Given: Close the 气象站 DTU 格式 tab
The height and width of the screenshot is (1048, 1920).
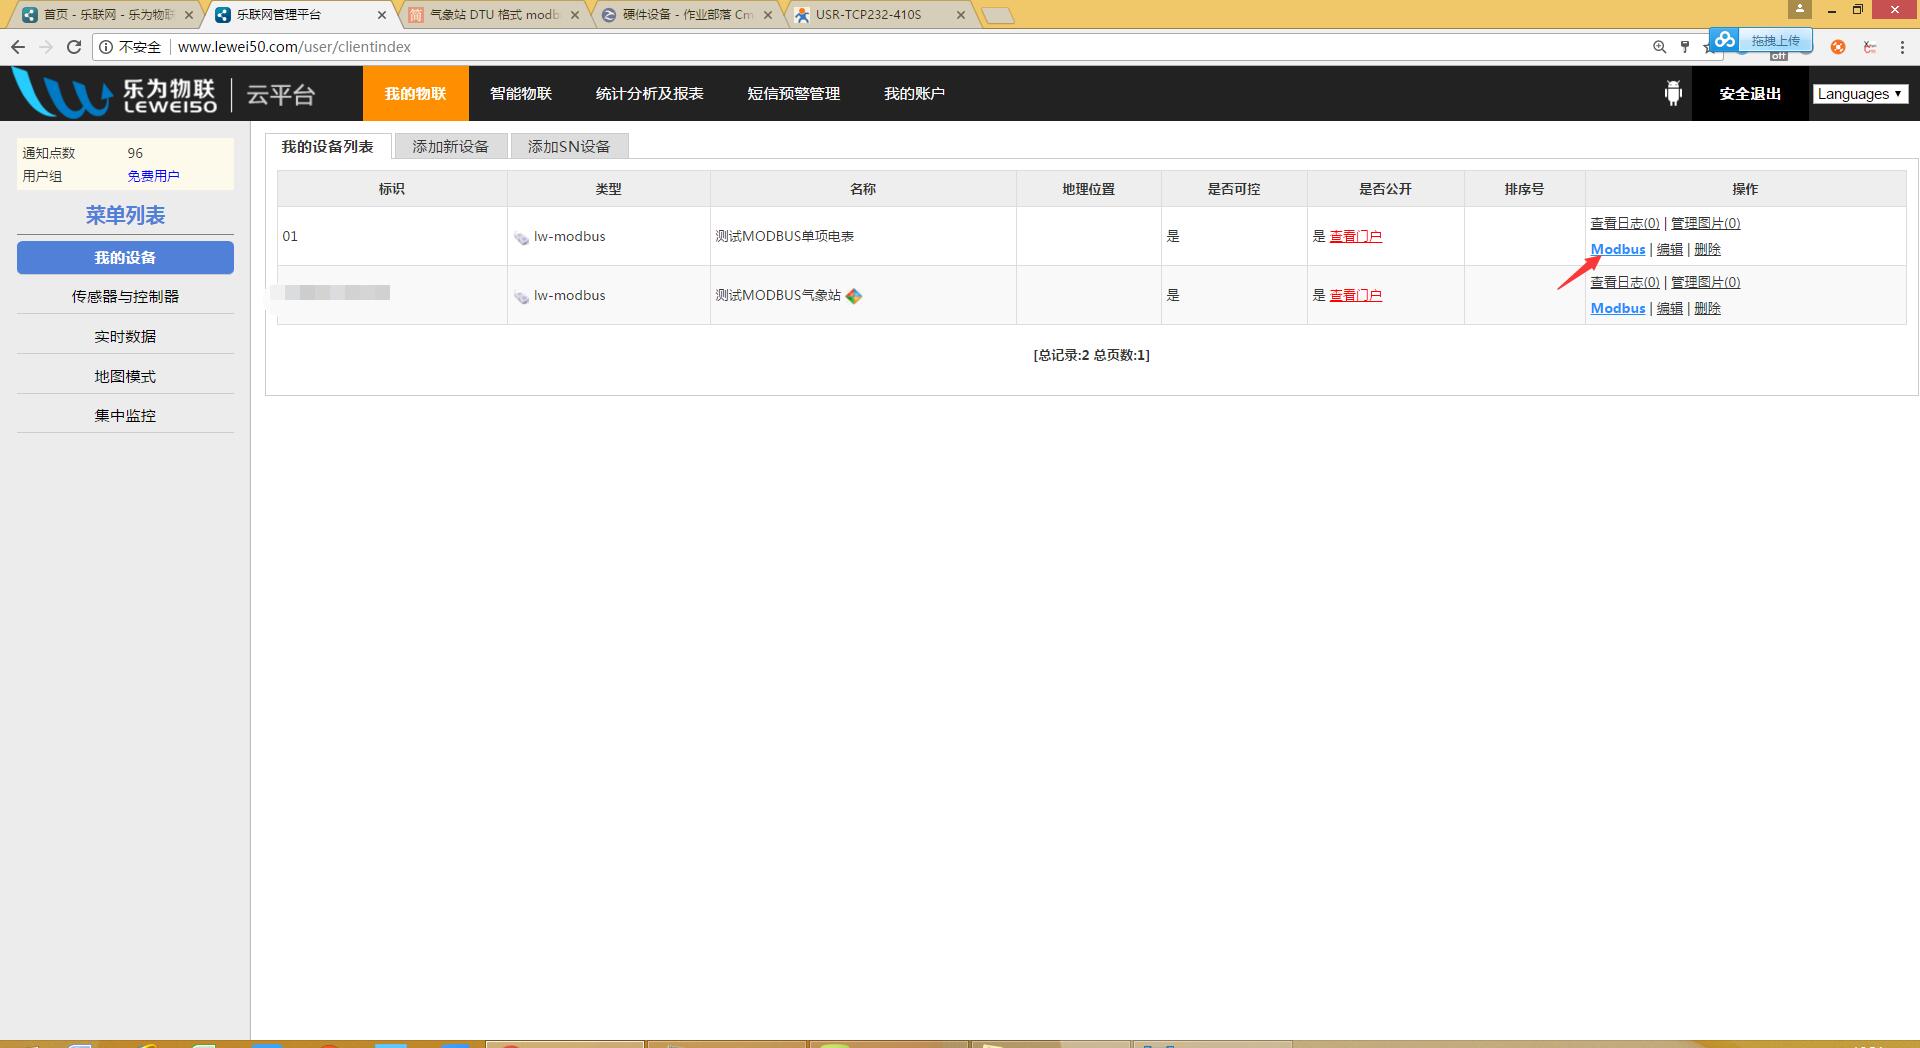Looking at the screenshot, I should click(x=575, y=15).
